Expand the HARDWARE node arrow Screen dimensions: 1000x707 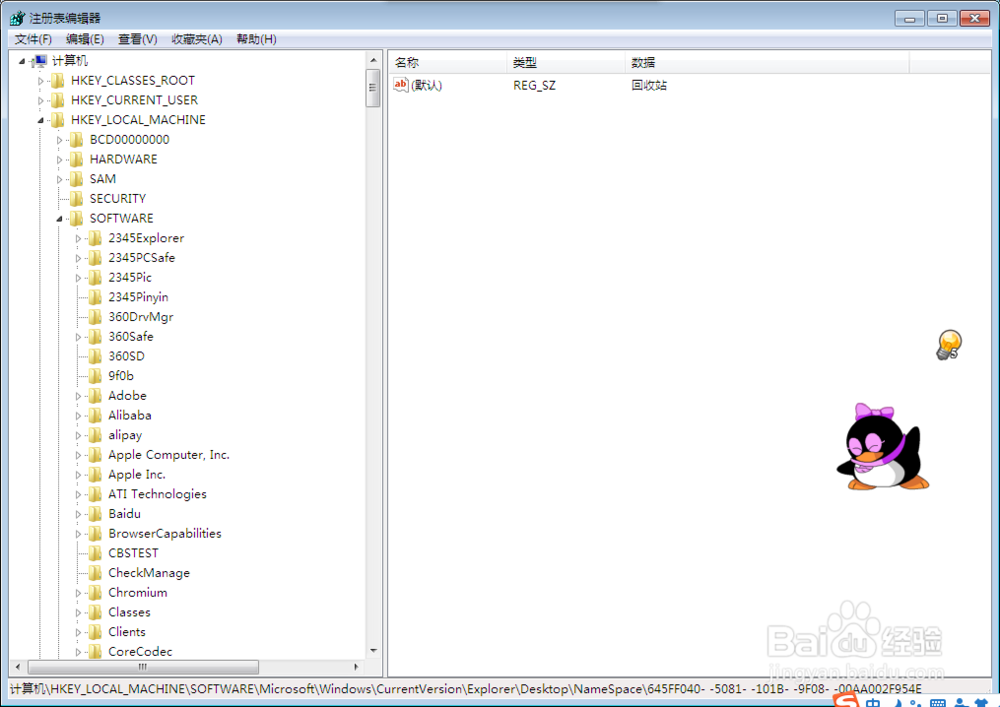click(59, 160)
